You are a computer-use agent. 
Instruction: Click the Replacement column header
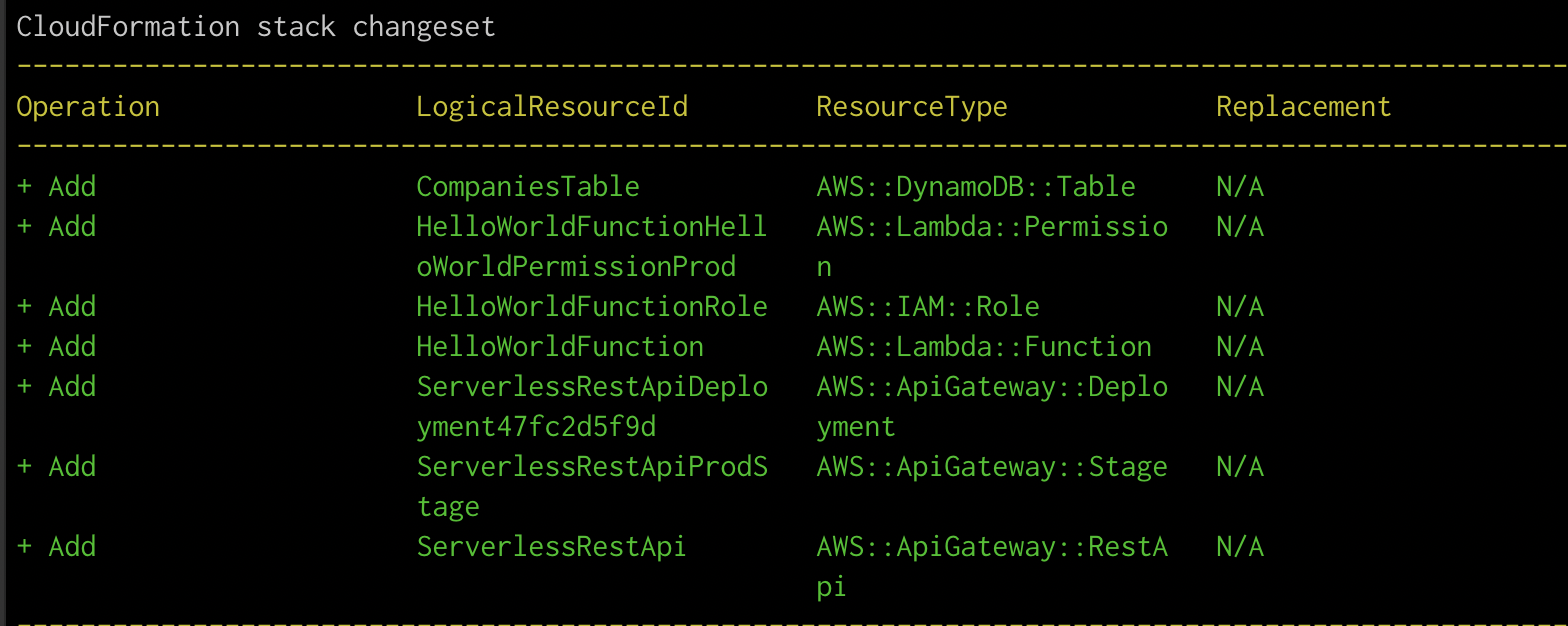(x=1304, y=107)
